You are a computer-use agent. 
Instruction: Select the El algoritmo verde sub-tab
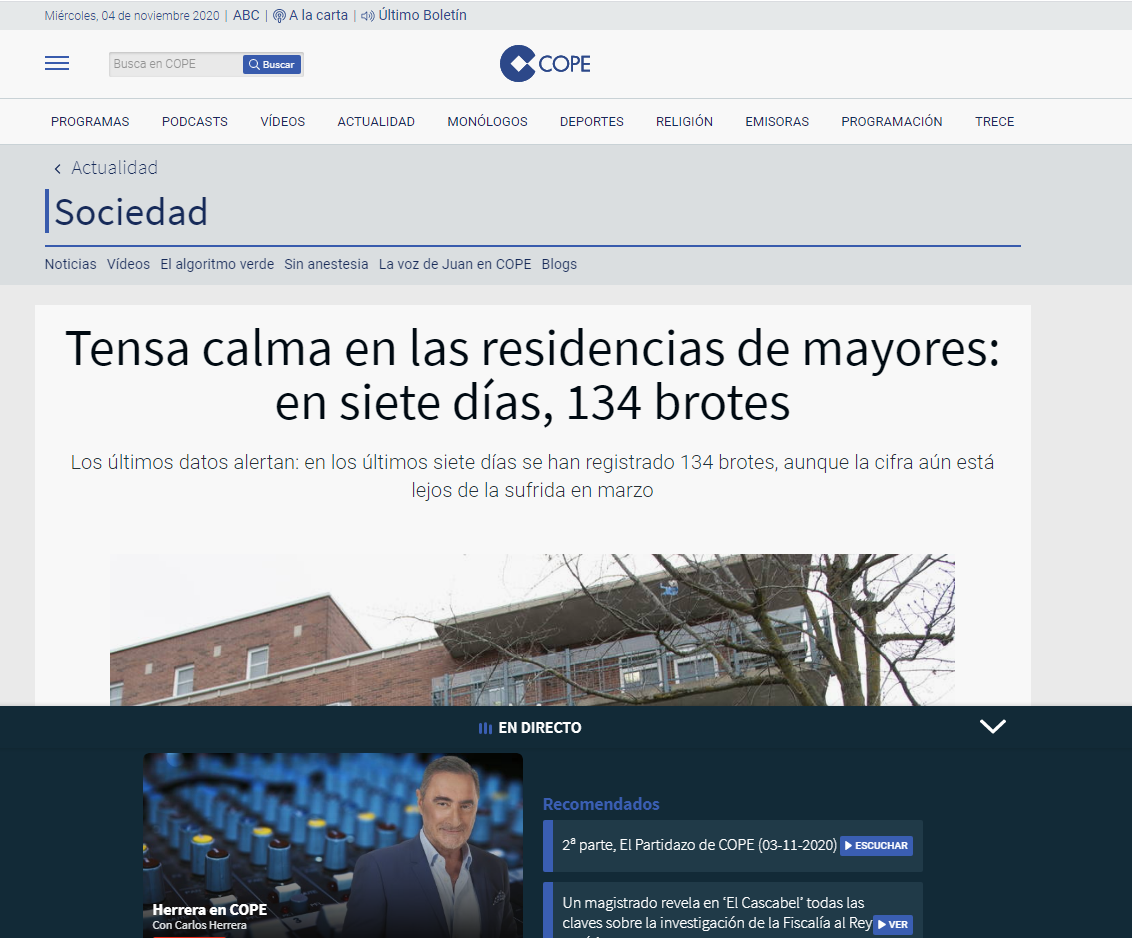(217, 264)
